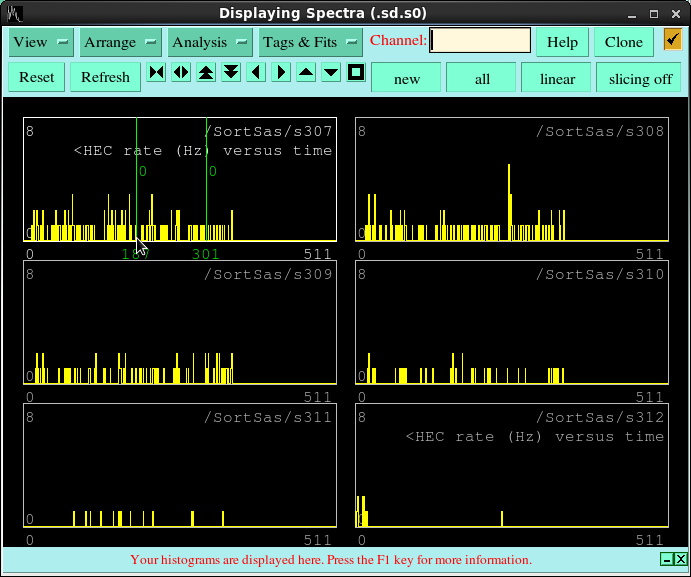Click the horizontal expand diamond icon

(181, 73)
